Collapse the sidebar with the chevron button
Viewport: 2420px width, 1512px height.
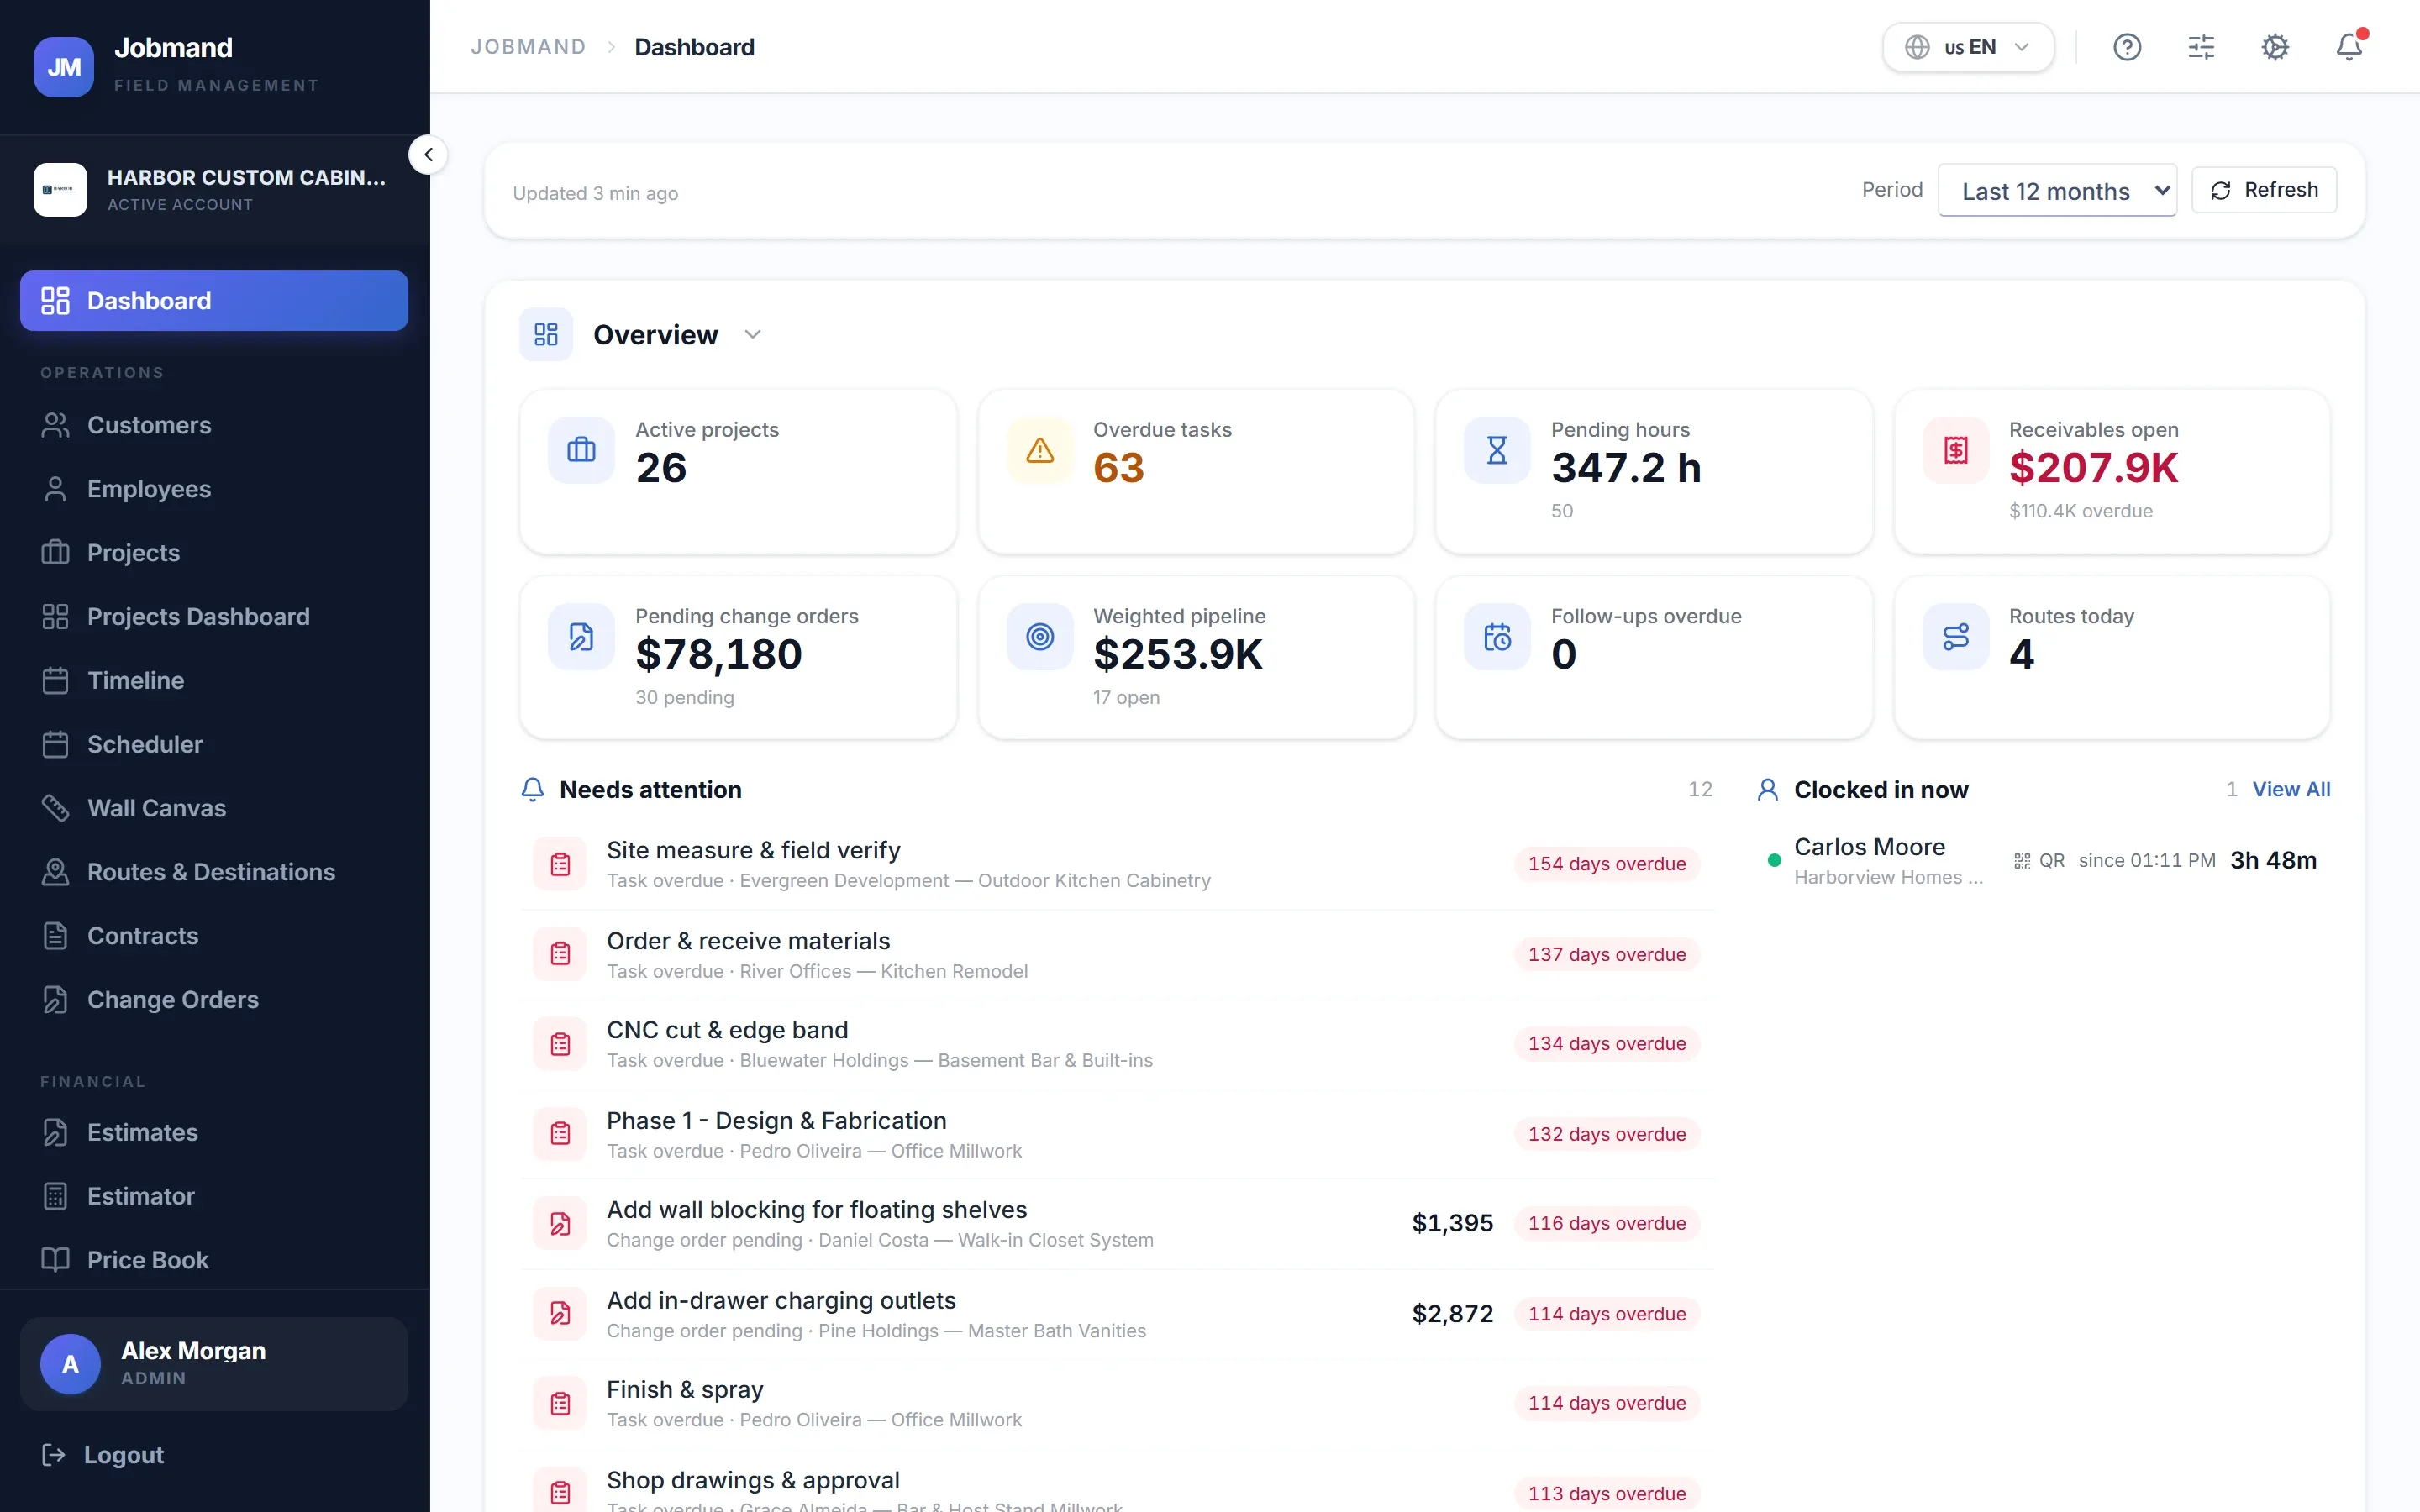[x=428, y=155]
